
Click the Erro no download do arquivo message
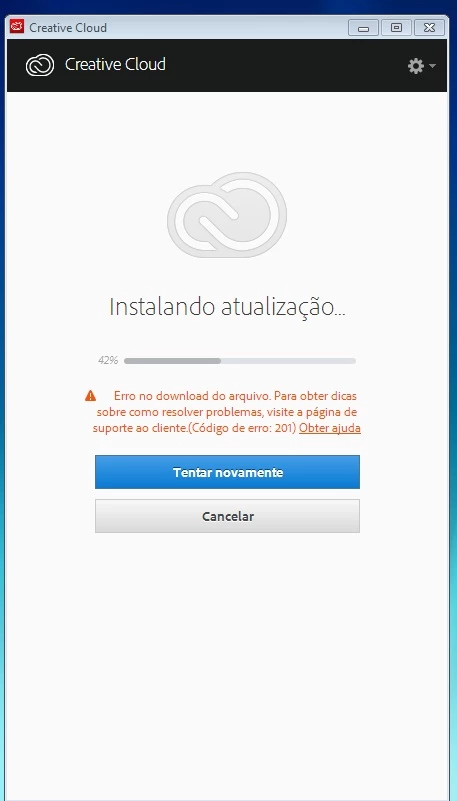[x=193, y=395]
